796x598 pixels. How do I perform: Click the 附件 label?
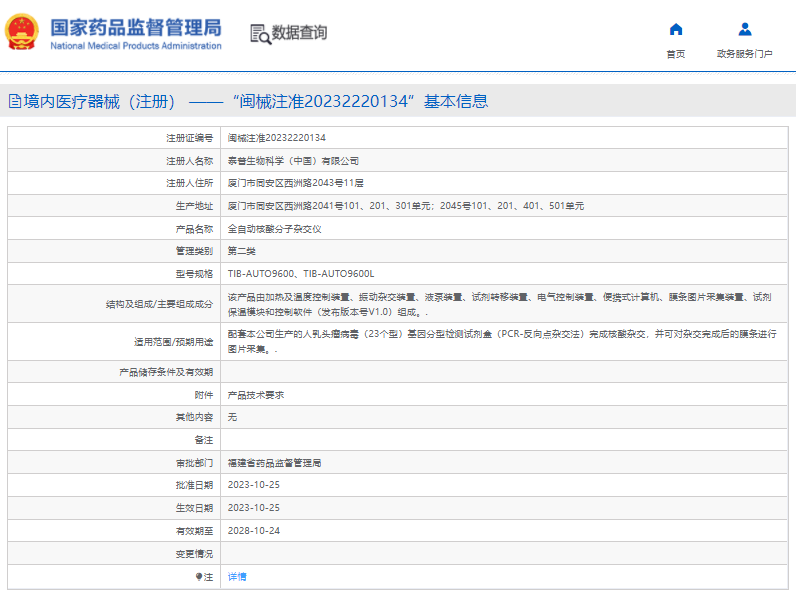pyautogui.click(x=204, y=395)
